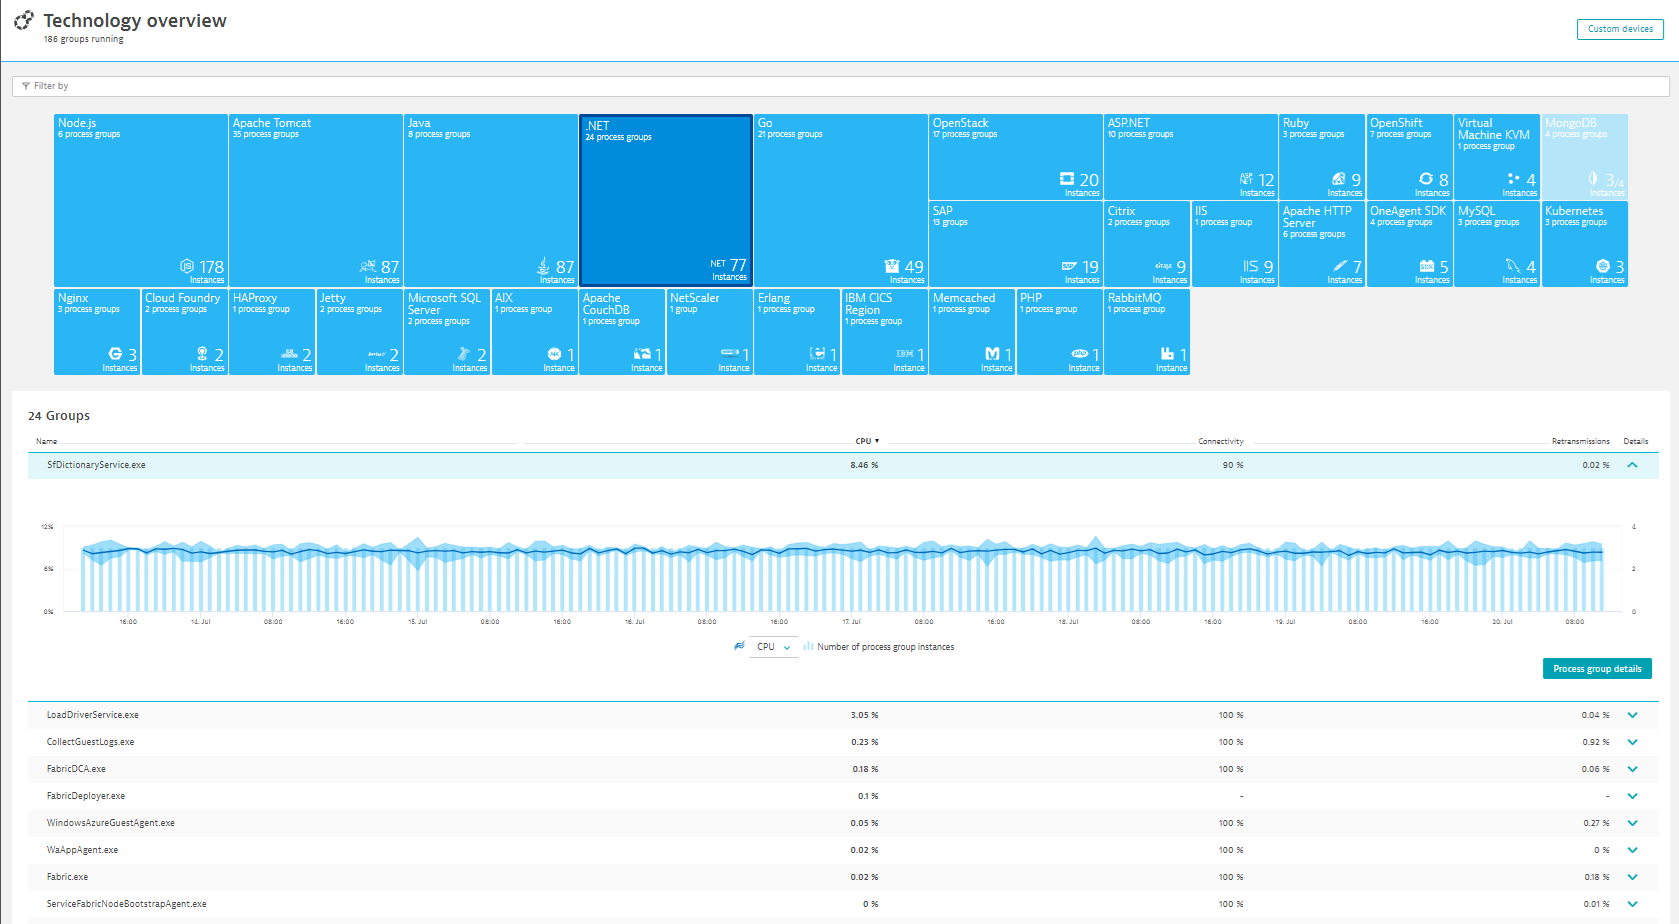Open the CPU metric dropdown below chart

(774, 647)
